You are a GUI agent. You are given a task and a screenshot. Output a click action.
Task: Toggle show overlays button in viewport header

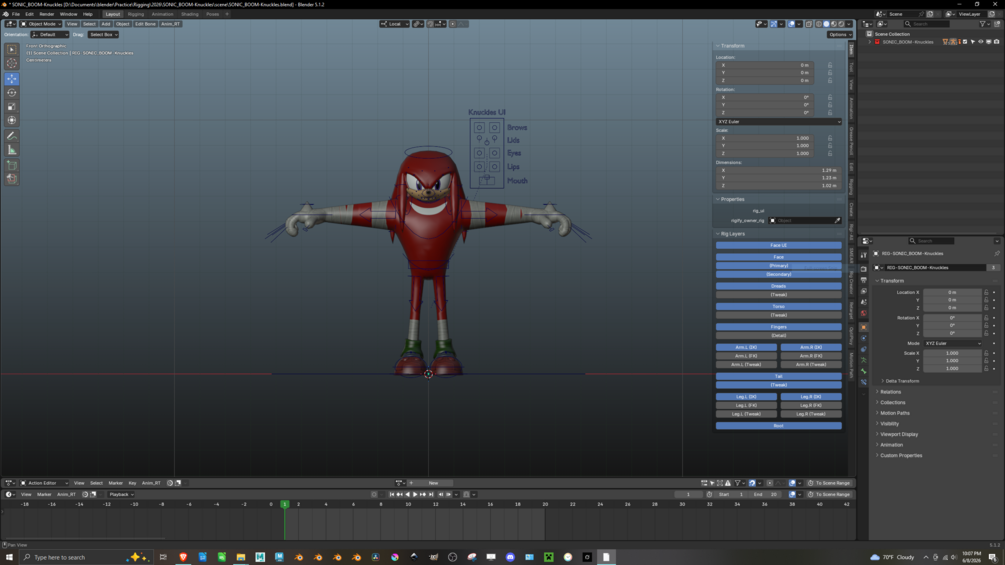[792, 24]
